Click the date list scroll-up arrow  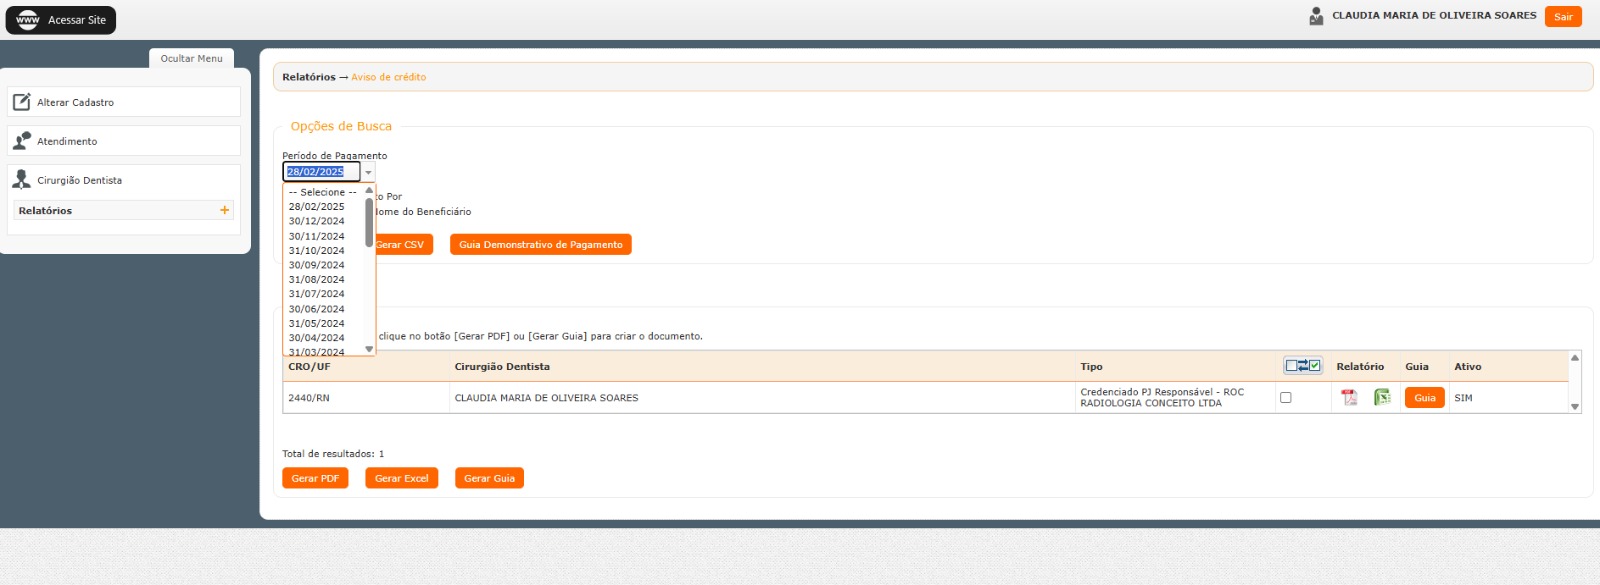(x=369, y=190)
